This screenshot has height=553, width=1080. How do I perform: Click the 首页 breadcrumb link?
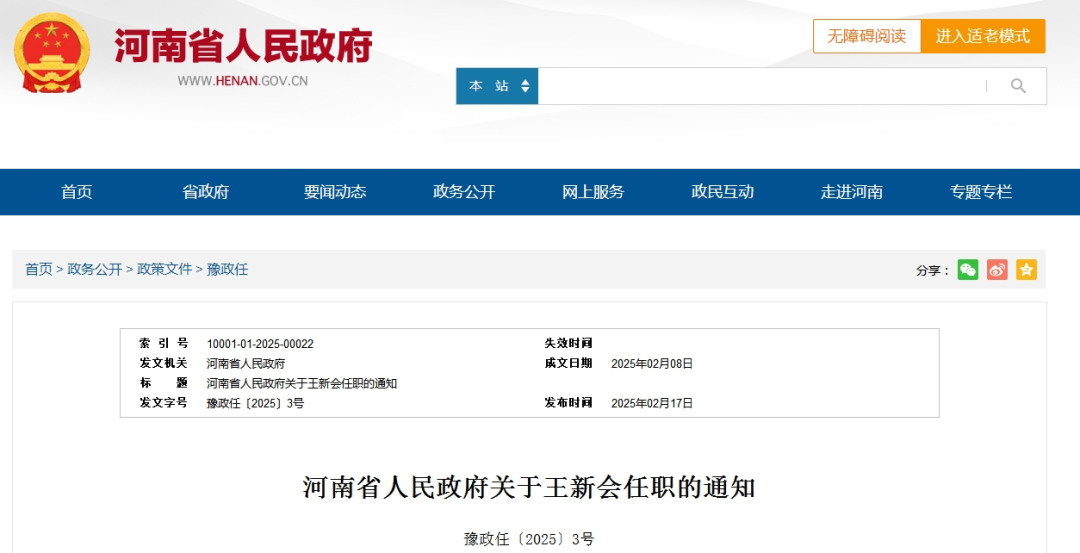tap(39, 269)
